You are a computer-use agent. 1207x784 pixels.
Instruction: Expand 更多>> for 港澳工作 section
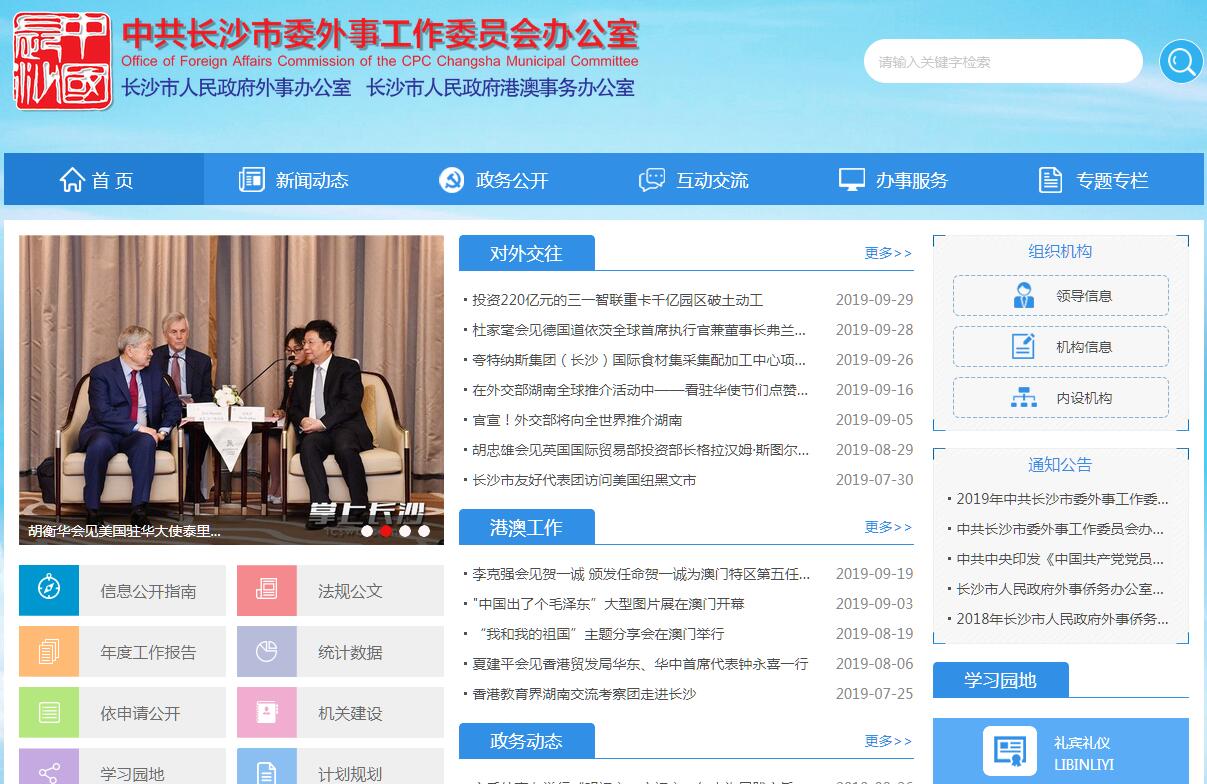coord(888,527)
